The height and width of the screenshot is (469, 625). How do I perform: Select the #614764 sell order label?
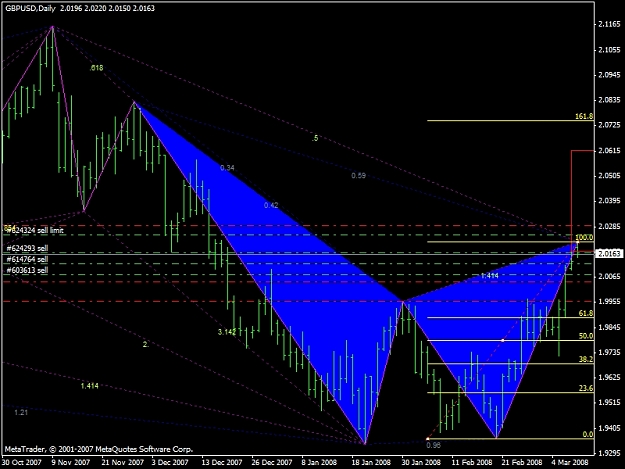pos(27,259)
